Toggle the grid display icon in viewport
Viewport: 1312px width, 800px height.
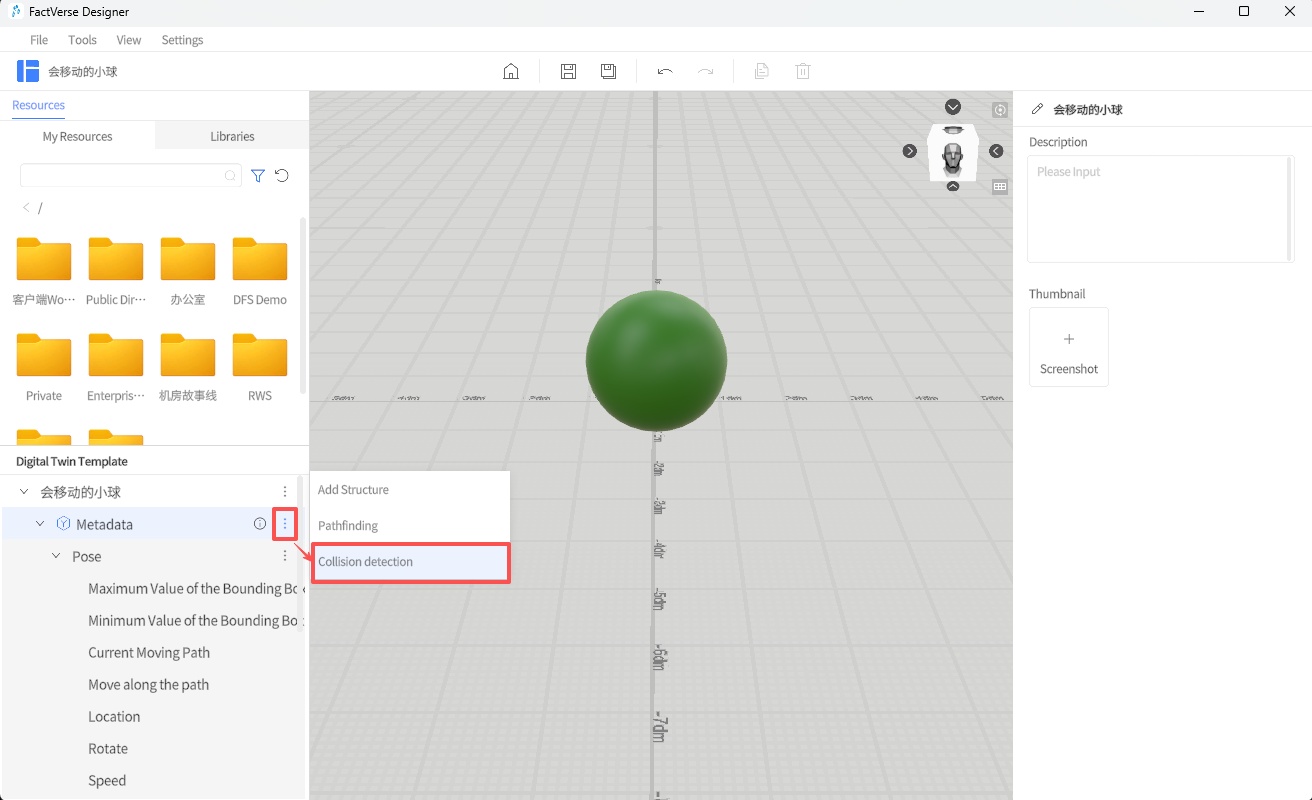1000,187
